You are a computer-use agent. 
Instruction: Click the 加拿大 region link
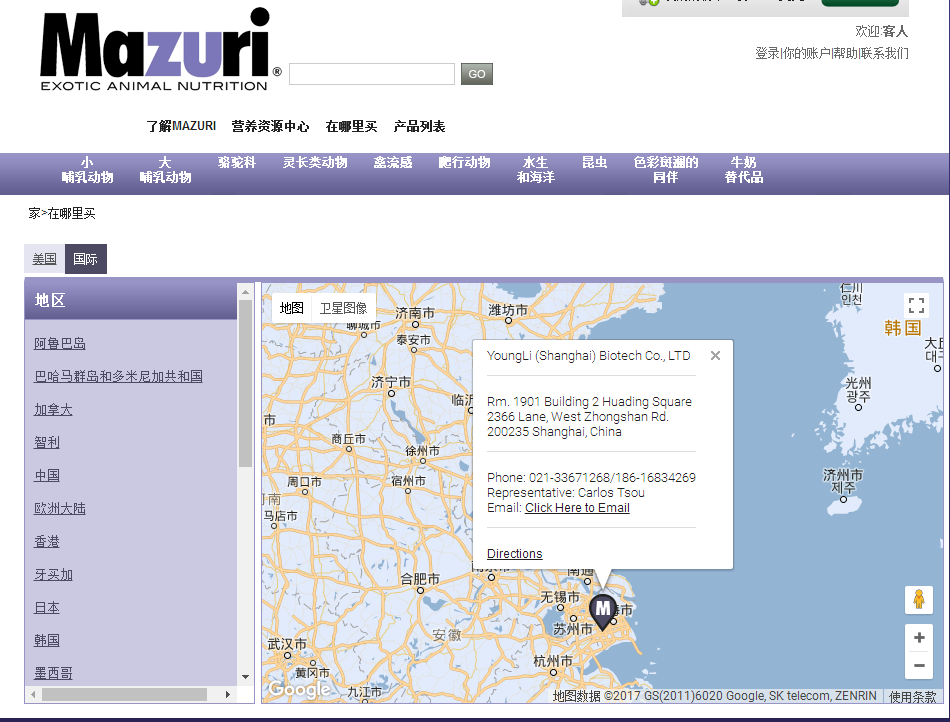coord(53,409)
